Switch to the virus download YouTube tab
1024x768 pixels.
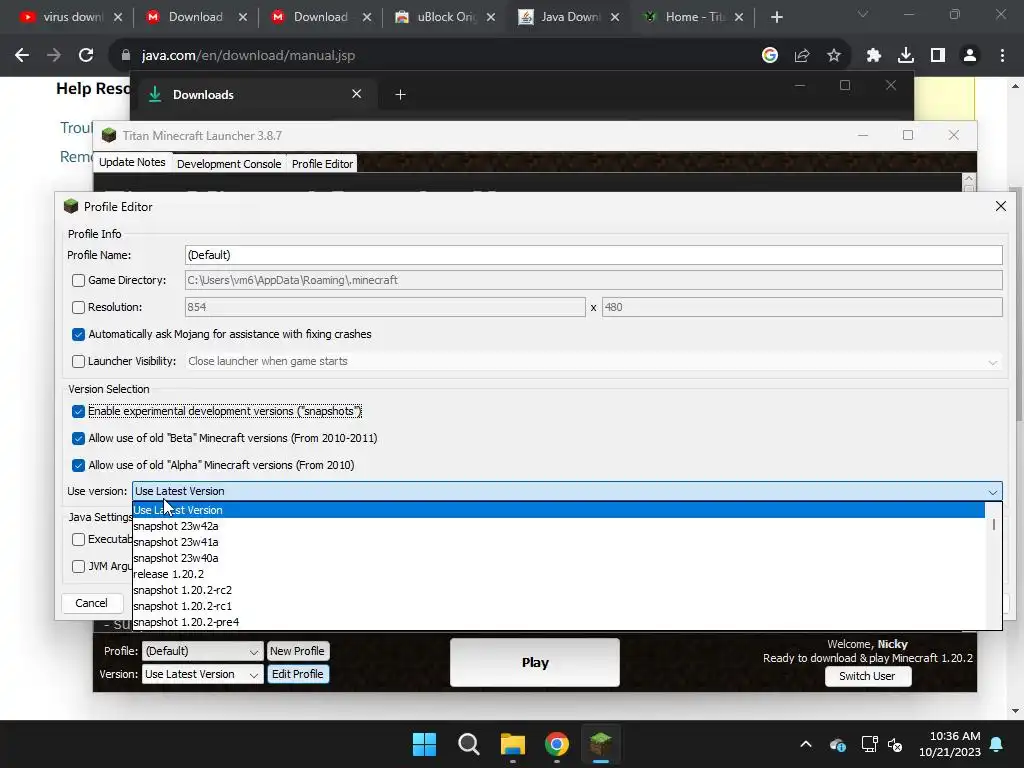(72, 17)
